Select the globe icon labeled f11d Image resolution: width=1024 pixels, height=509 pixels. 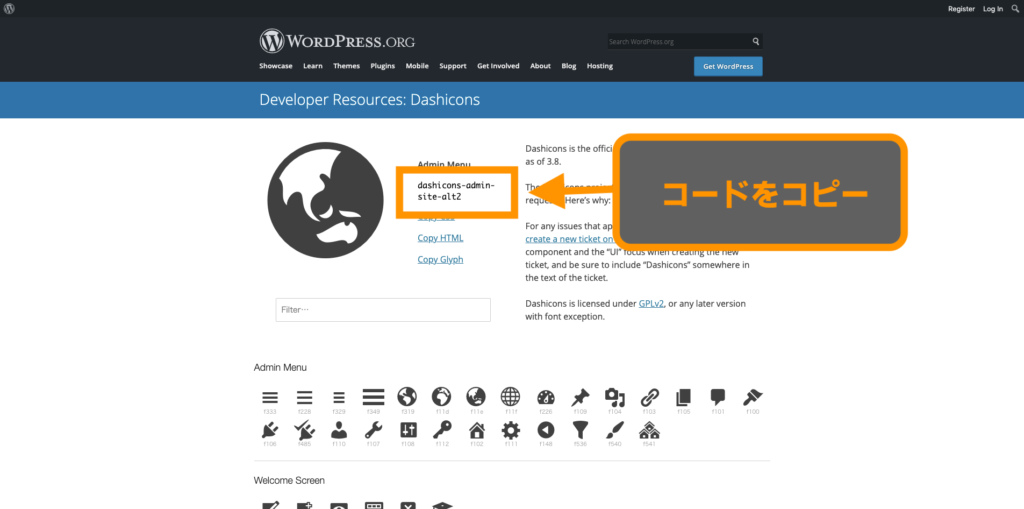441,397
